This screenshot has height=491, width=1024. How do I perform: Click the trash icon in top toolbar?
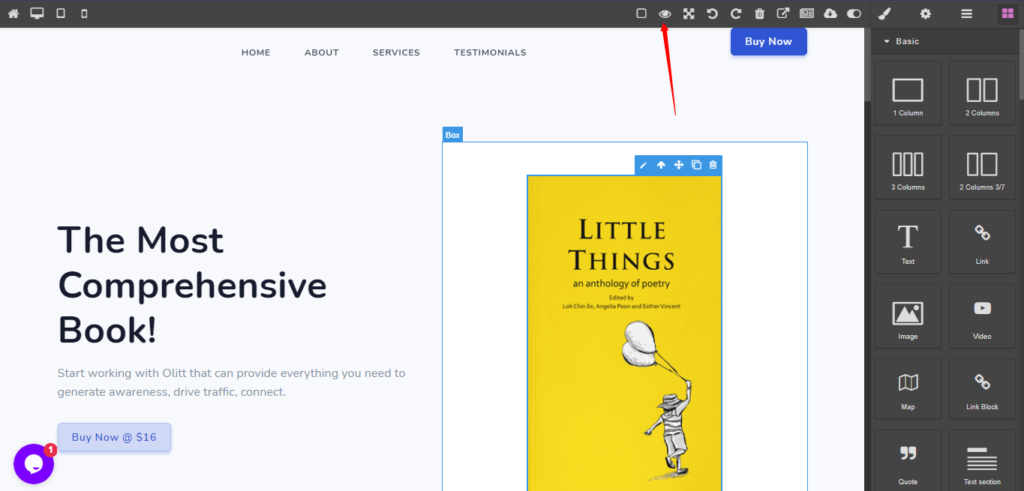coord(760,14)
